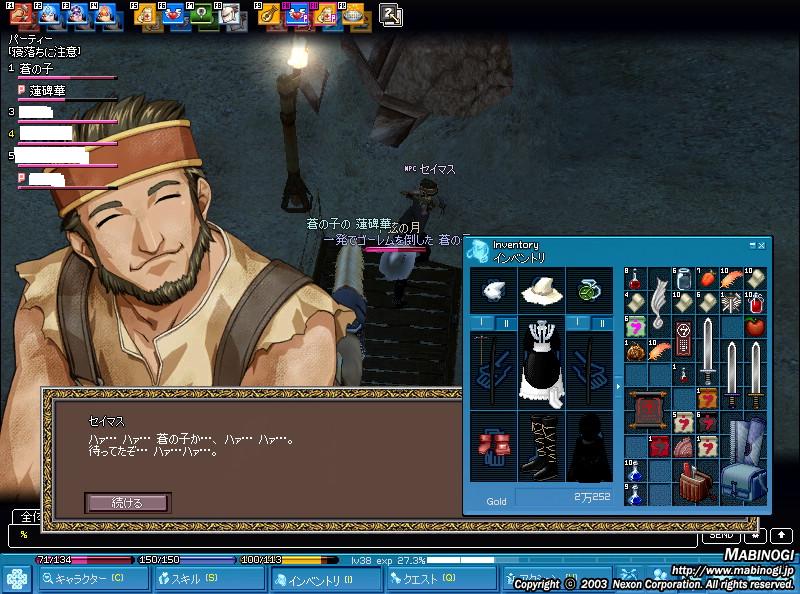Select the single small red potion item
800x594 pixels.
click(683, 375)
